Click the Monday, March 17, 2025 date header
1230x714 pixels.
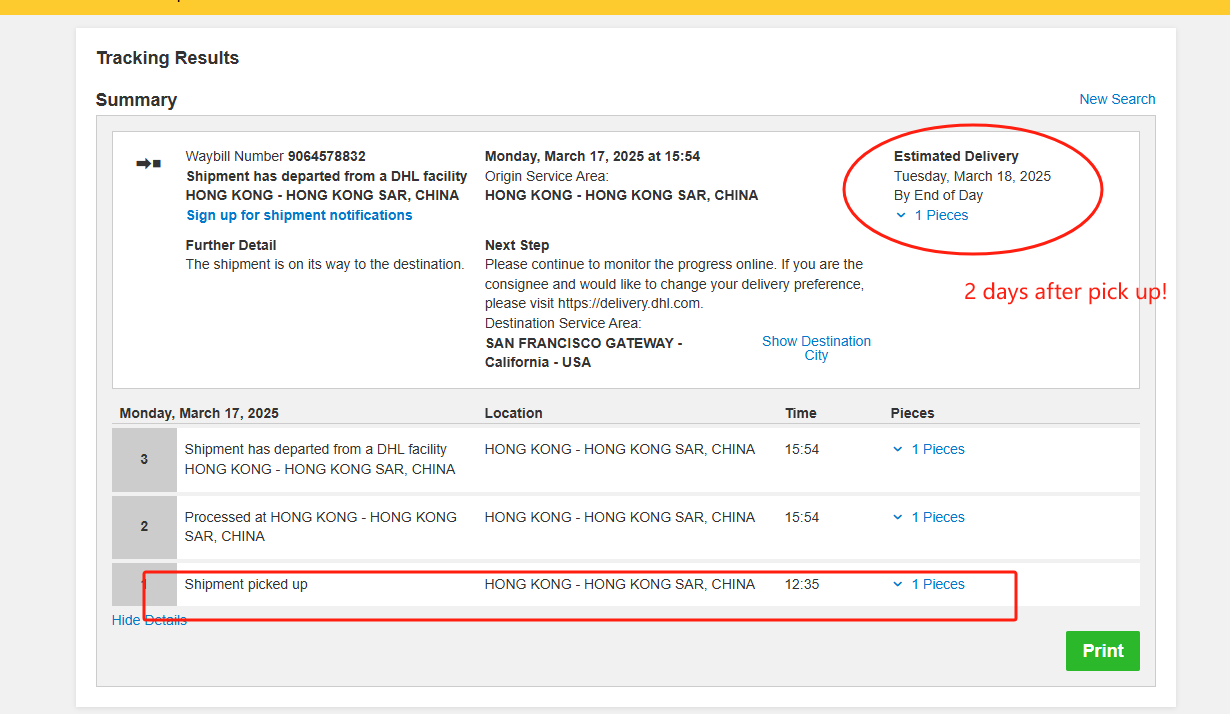199,413
